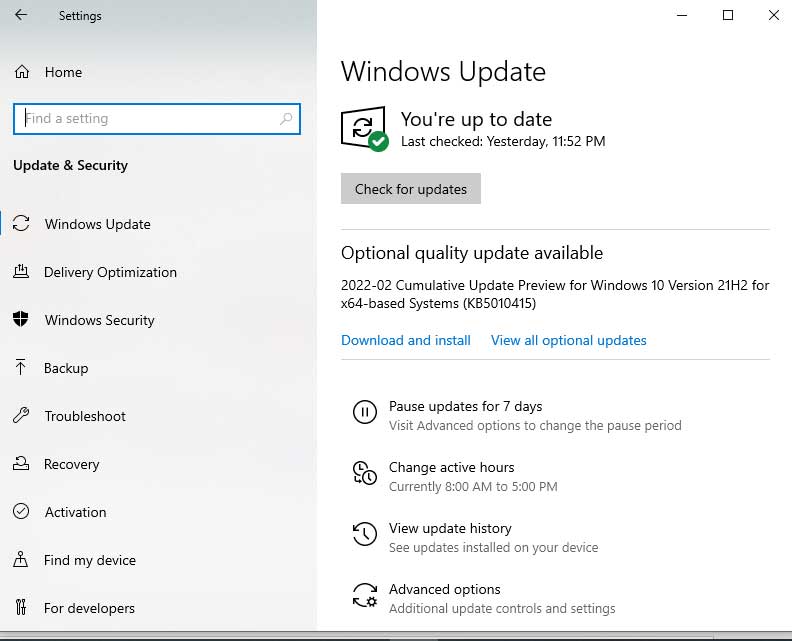The image size is (792, 641).
Task: Click the 'You're up to date' text
Action: [x=476, y=119]
